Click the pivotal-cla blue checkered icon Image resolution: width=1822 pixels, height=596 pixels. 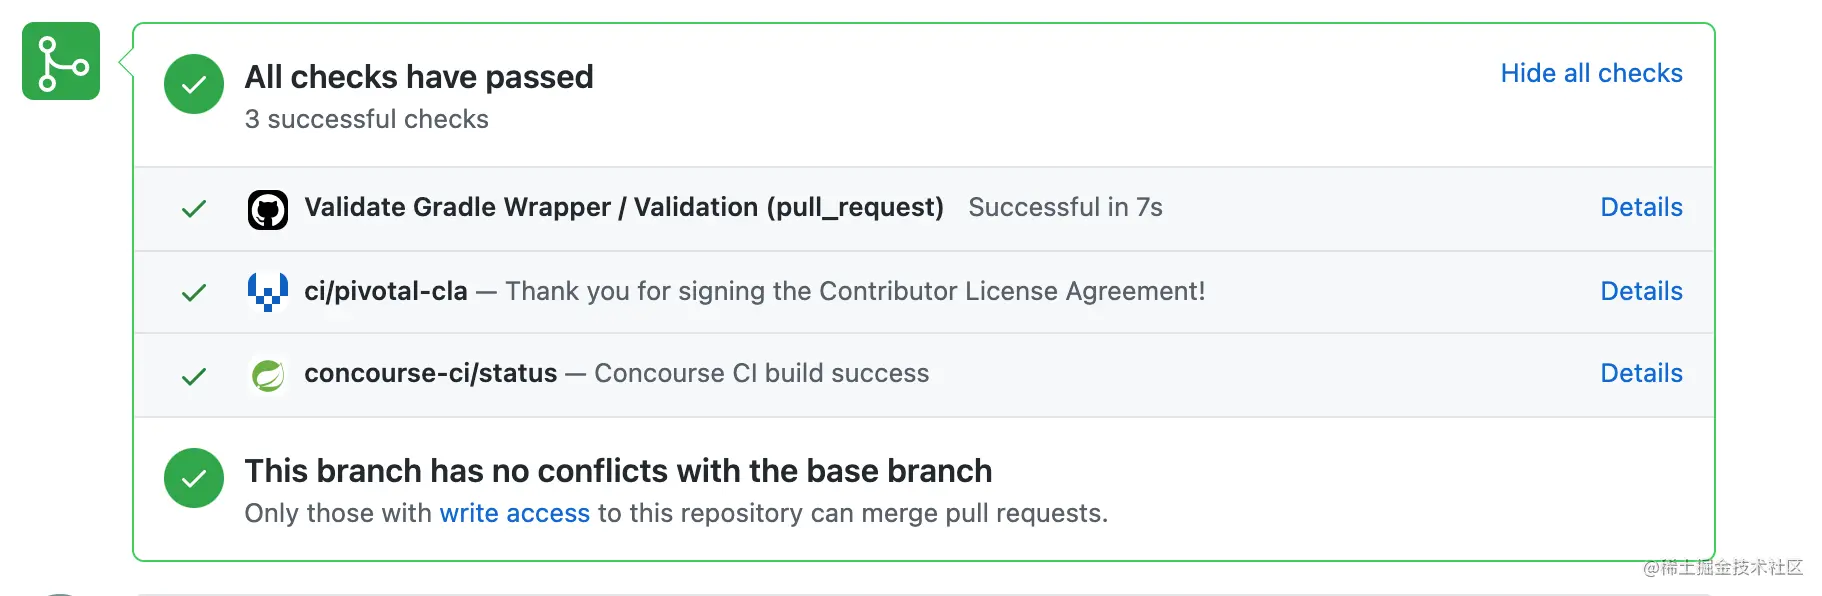[268, 292]
